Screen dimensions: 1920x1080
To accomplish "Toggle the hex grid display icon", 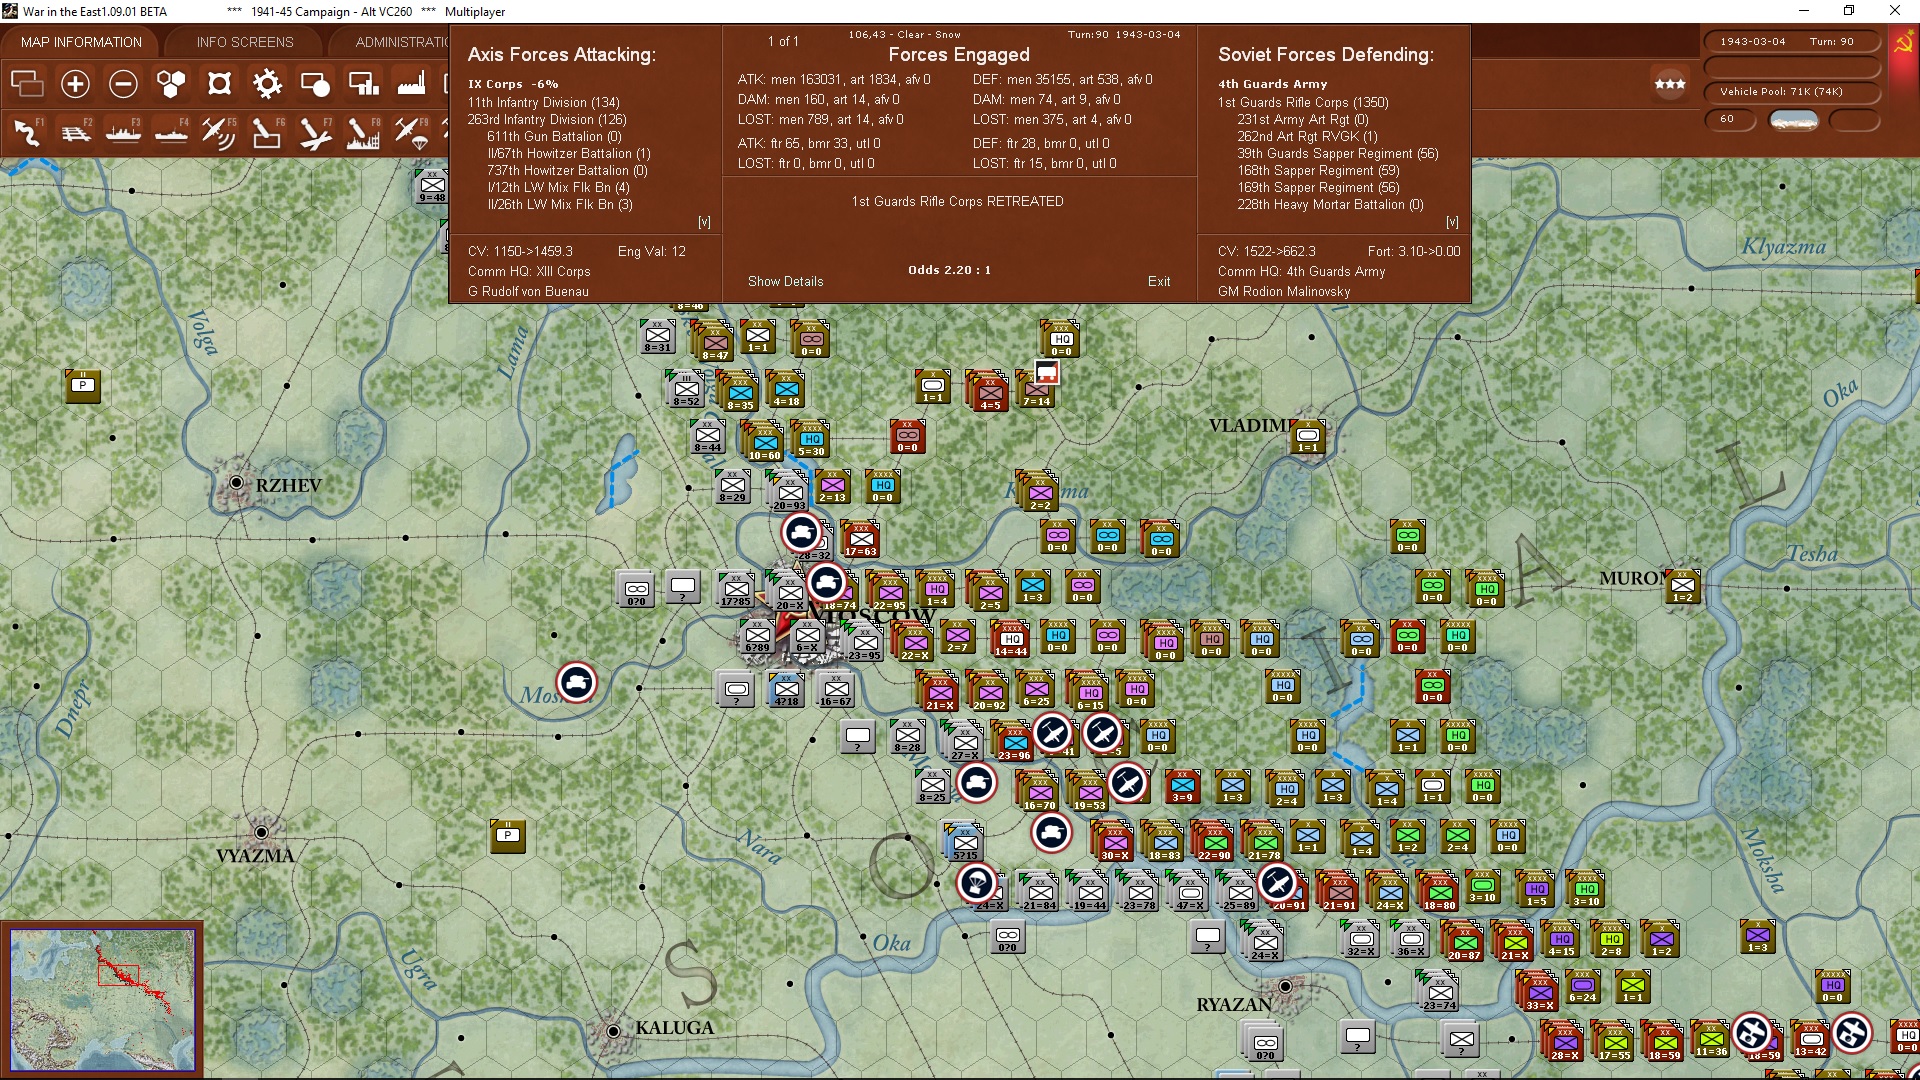I will [171, 84].
